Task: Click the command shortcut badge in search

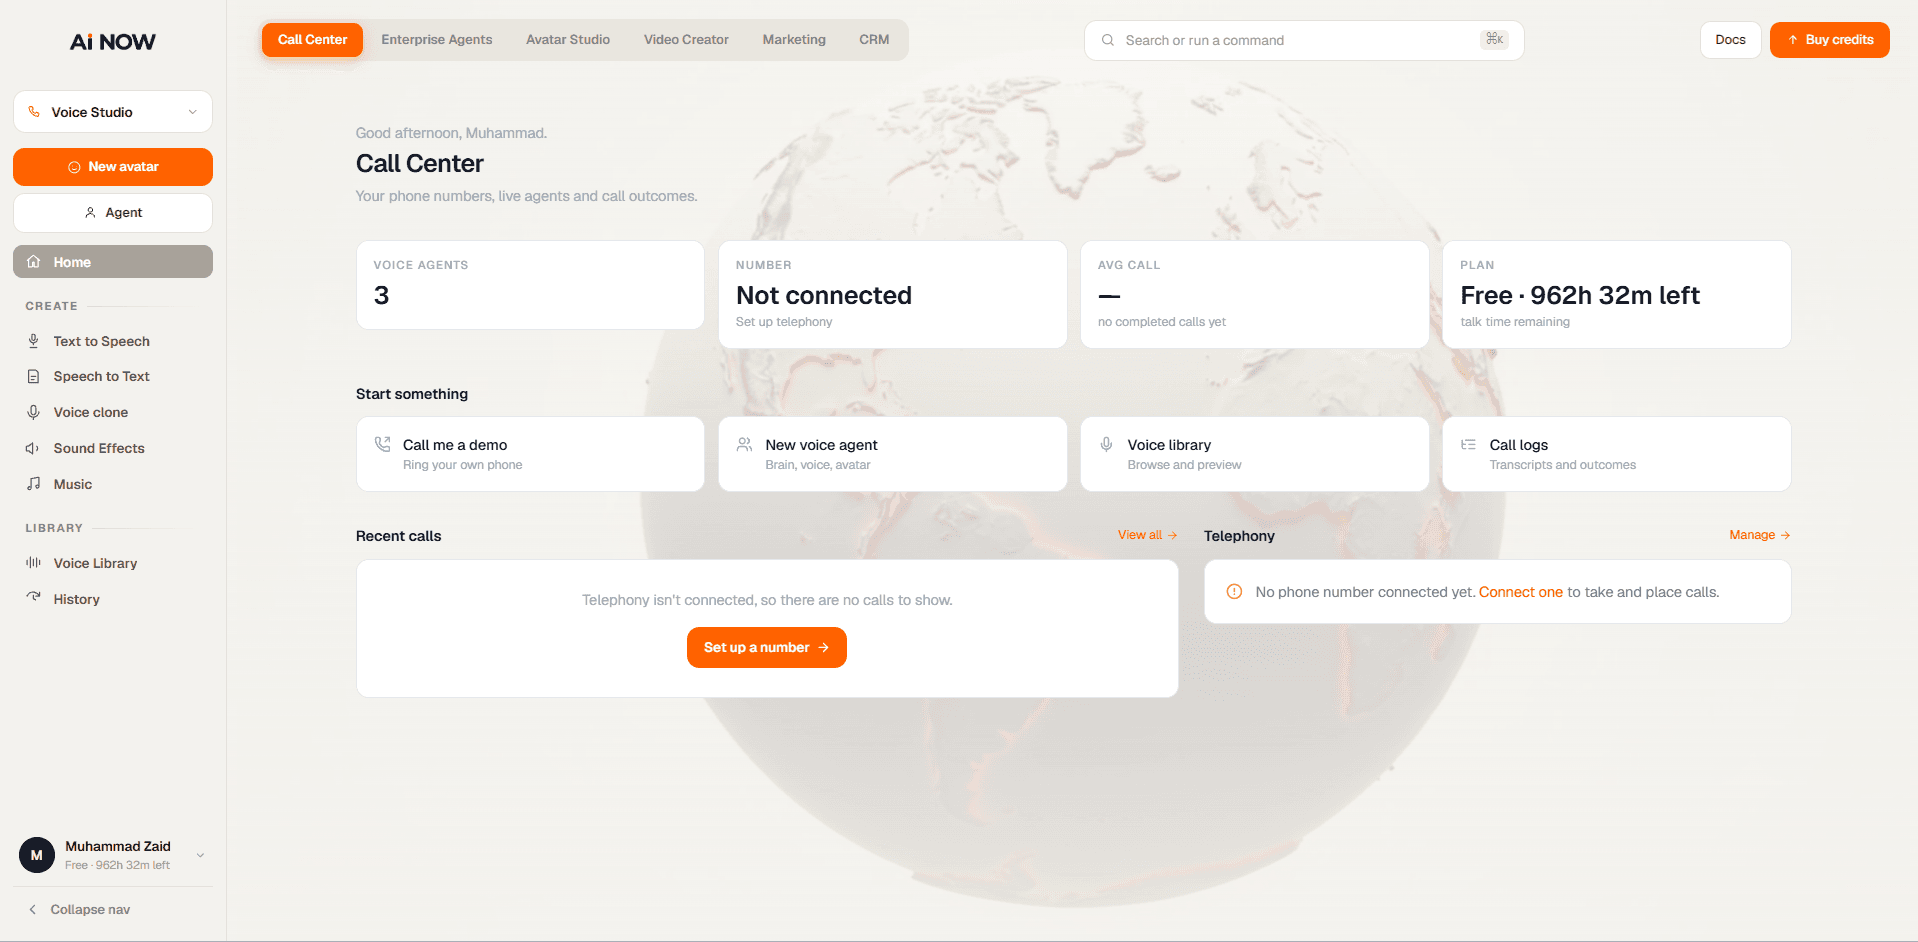Action: (1494, 39)
